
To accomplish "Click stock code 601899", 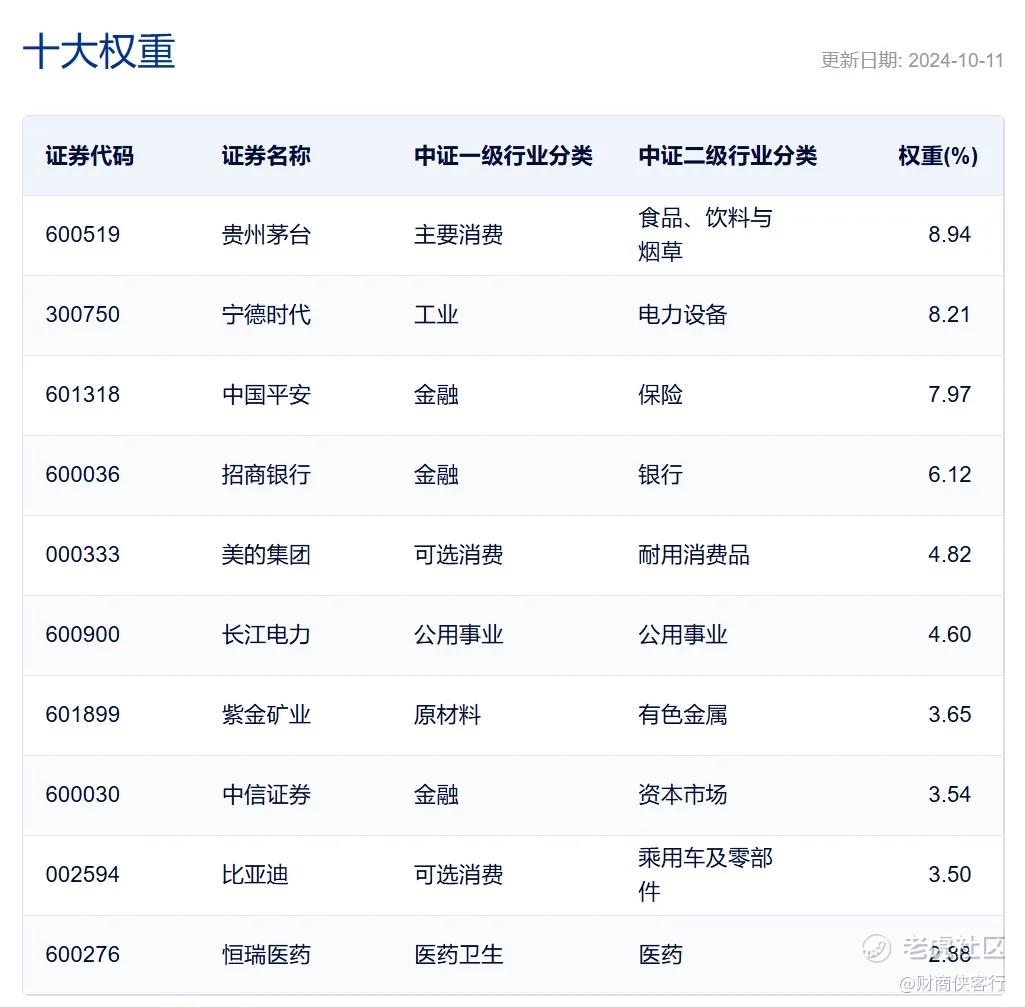I will tap(83, 714).
